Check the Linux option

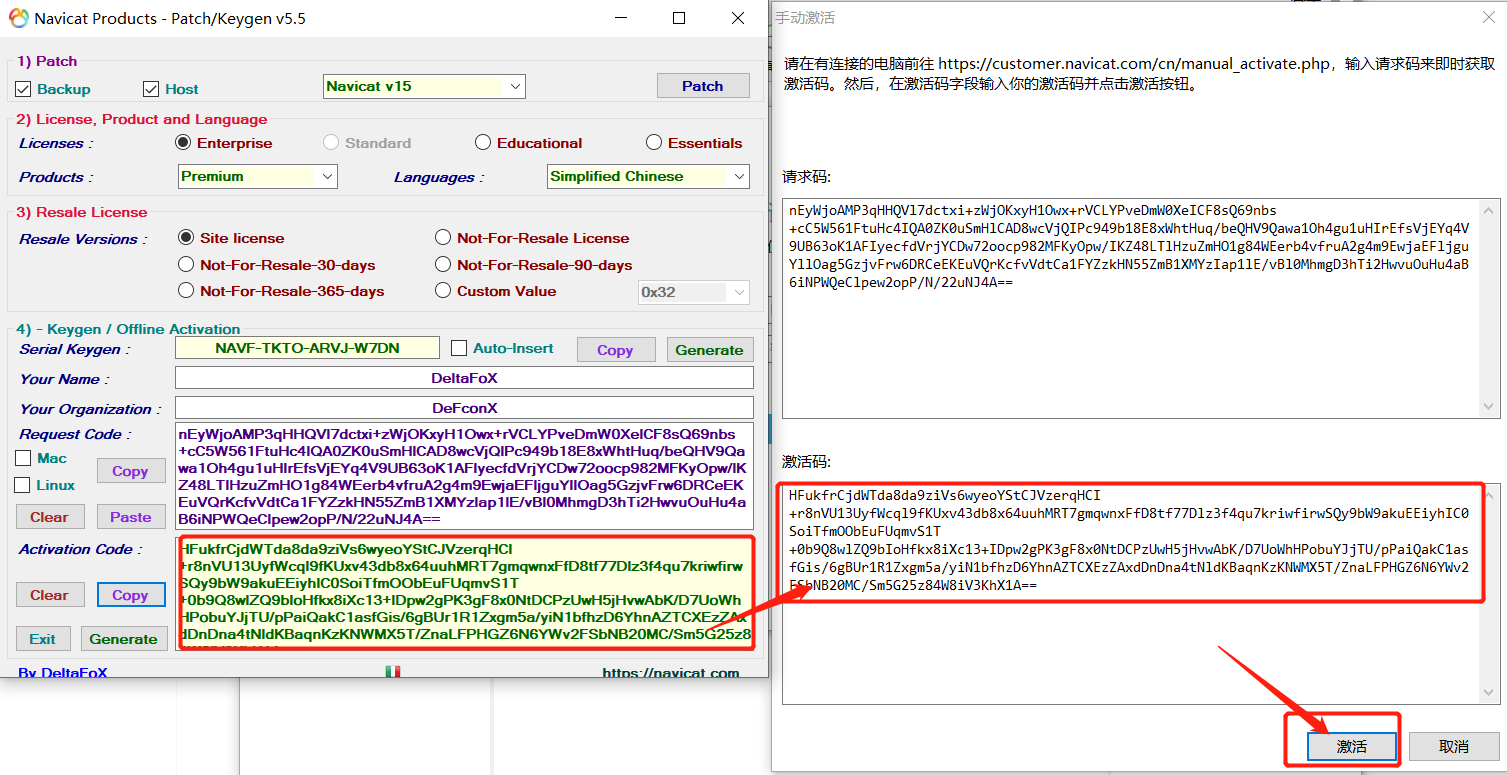[23, 485]
